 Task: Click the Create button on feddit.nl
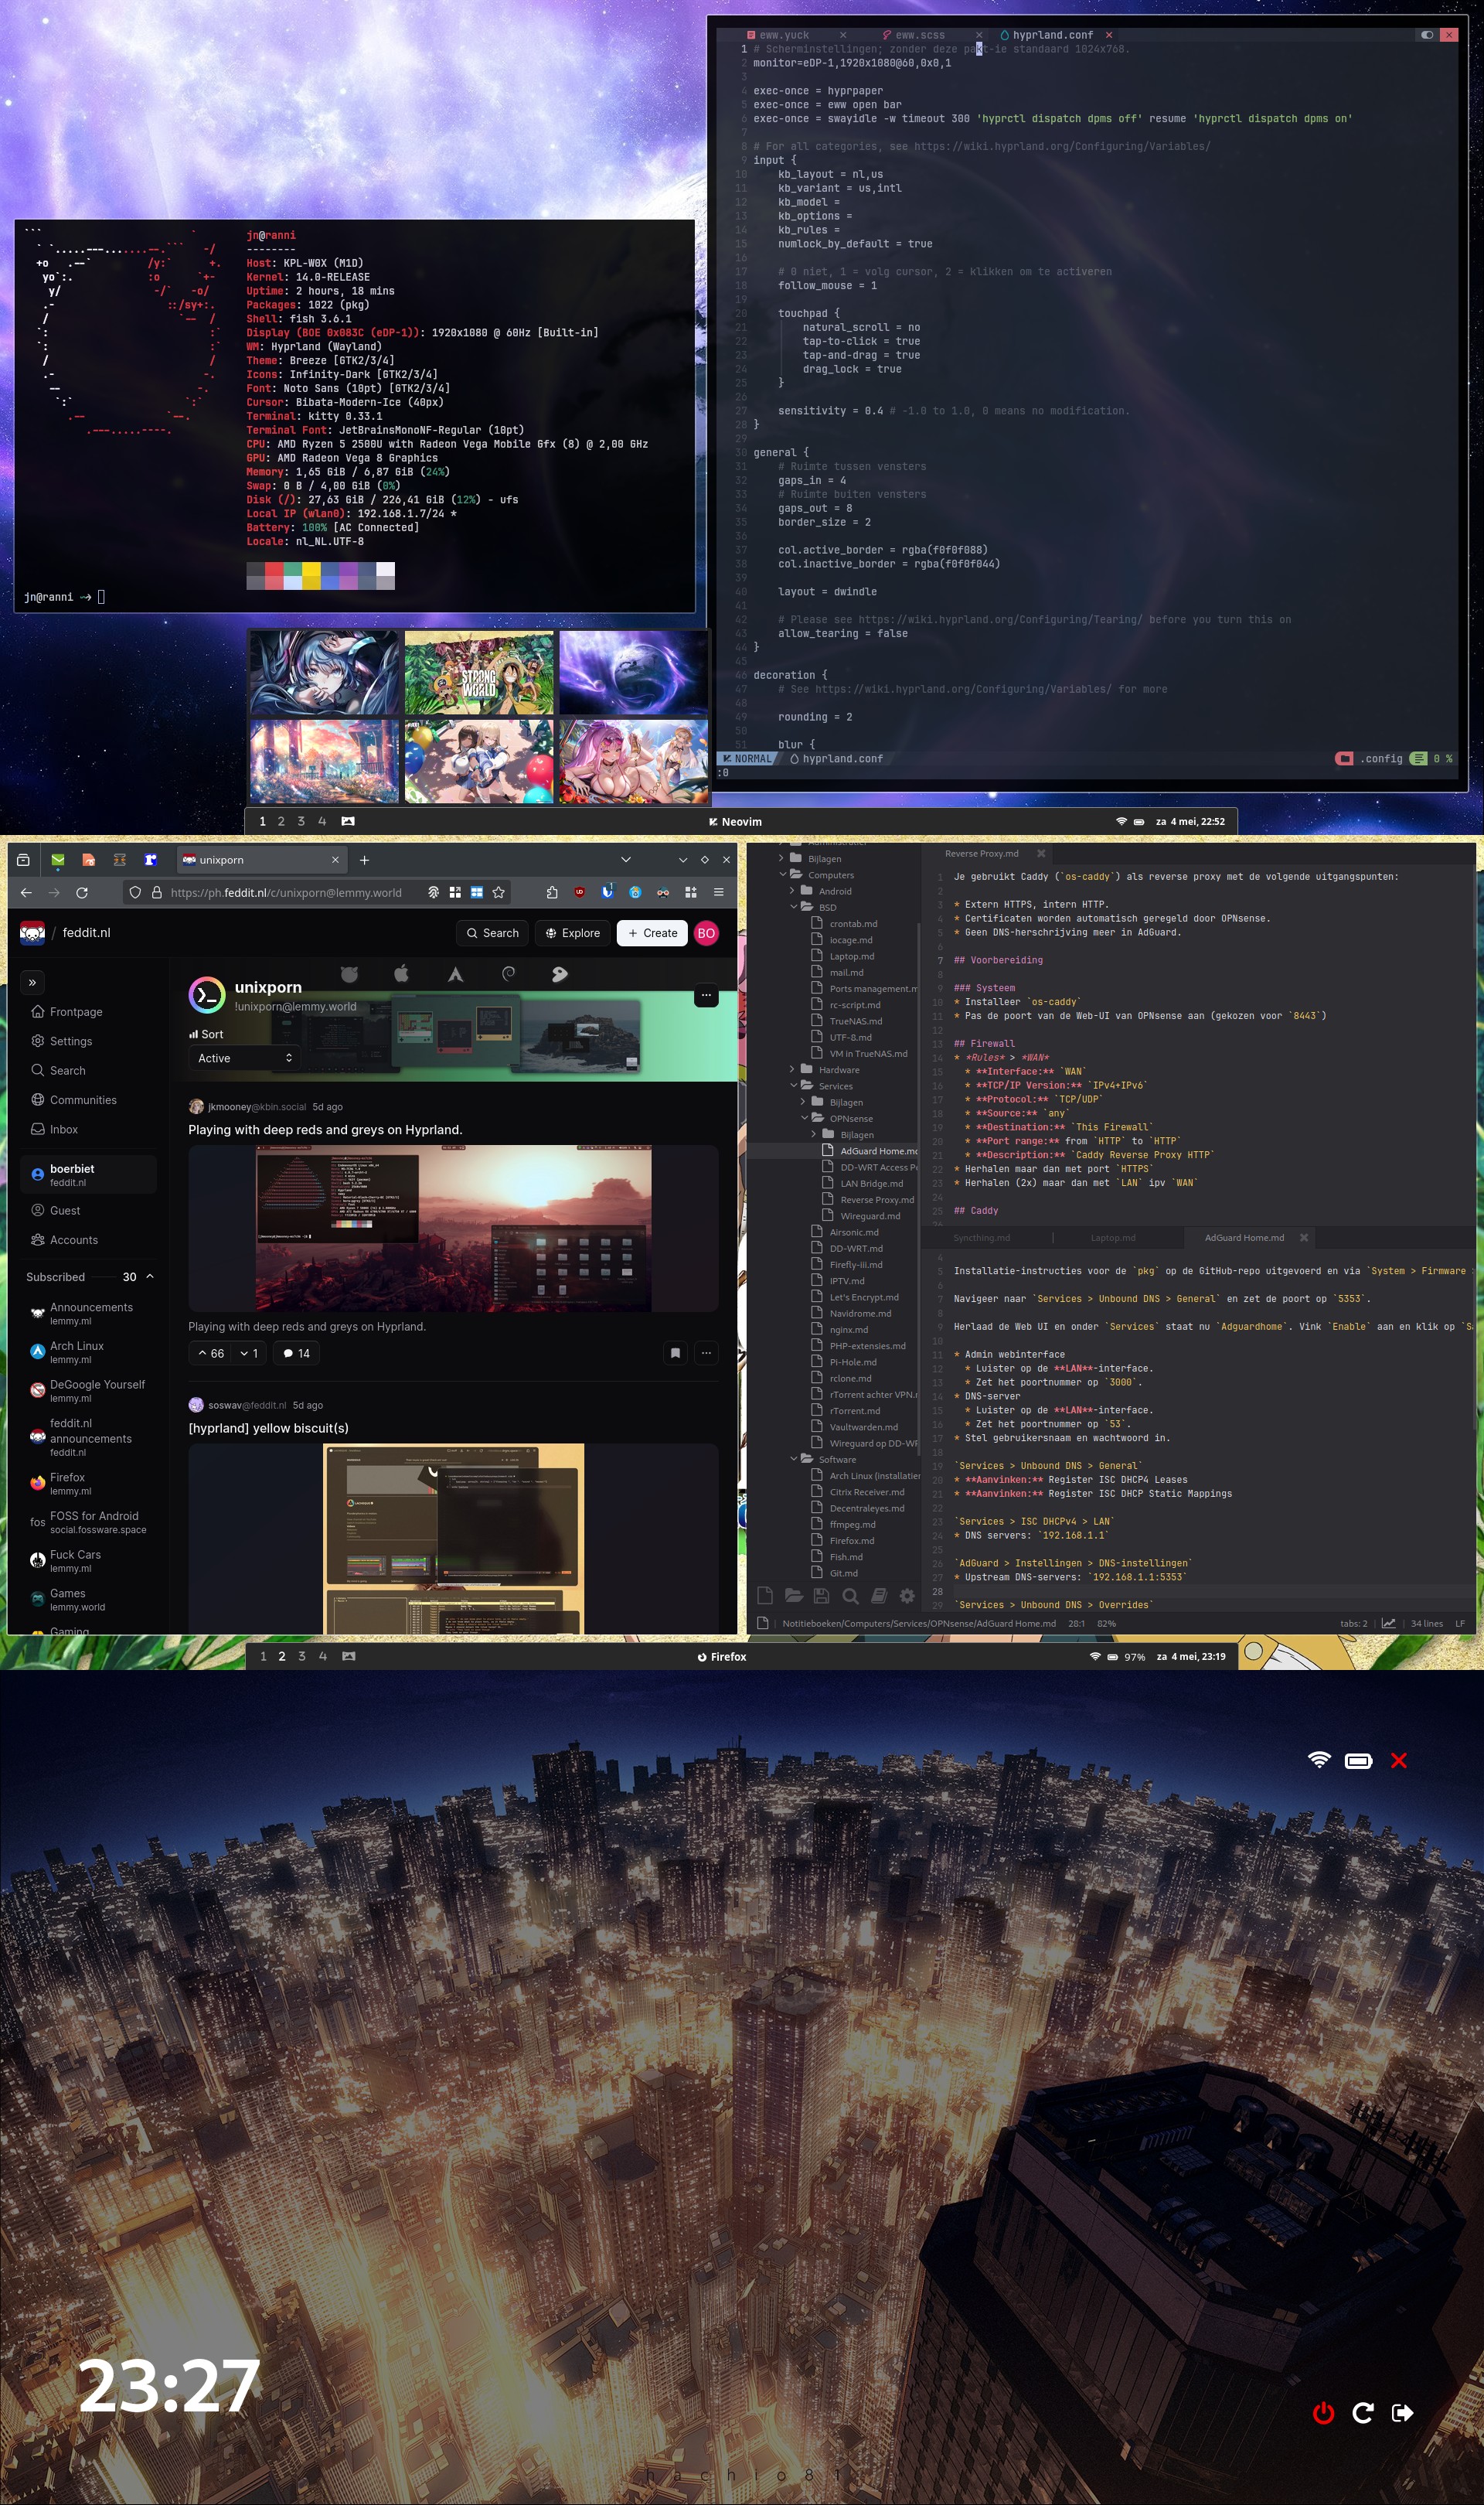tap(652, 933)
